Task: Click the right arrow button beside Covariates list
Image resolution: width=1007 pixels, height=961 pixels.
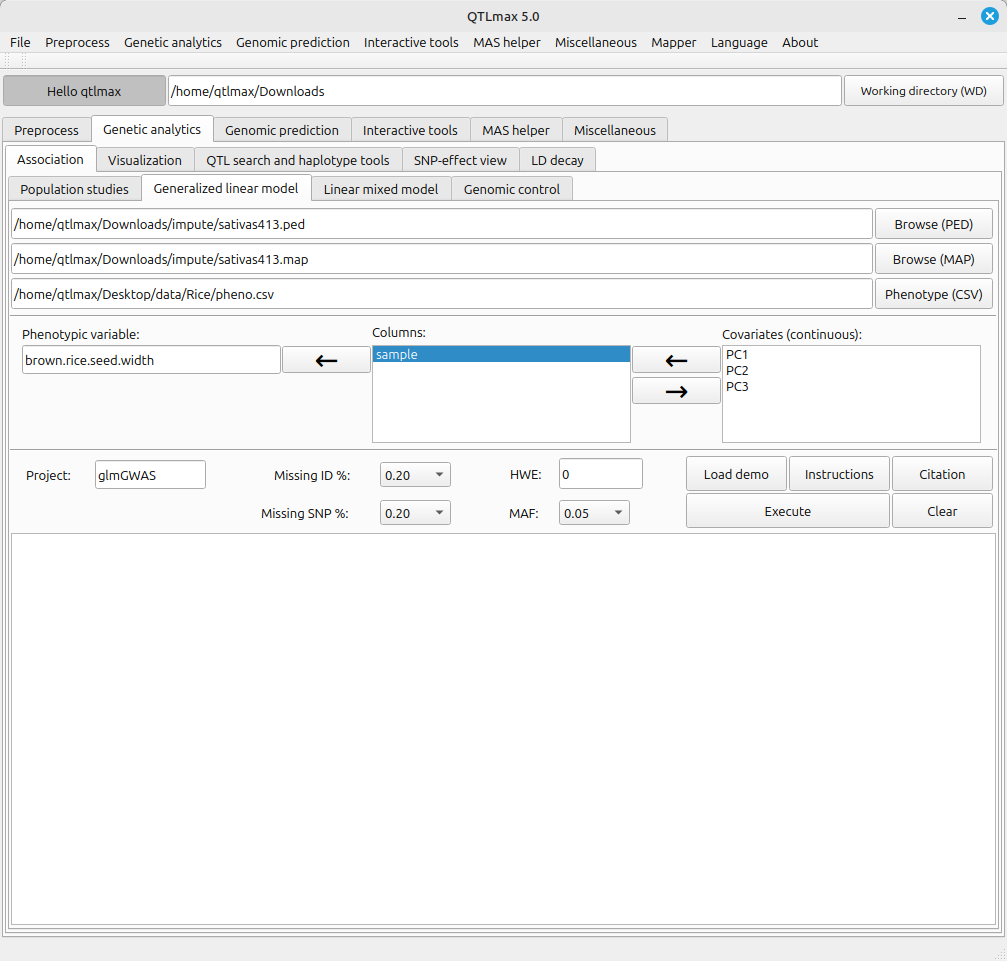Action: click(676, 391)
